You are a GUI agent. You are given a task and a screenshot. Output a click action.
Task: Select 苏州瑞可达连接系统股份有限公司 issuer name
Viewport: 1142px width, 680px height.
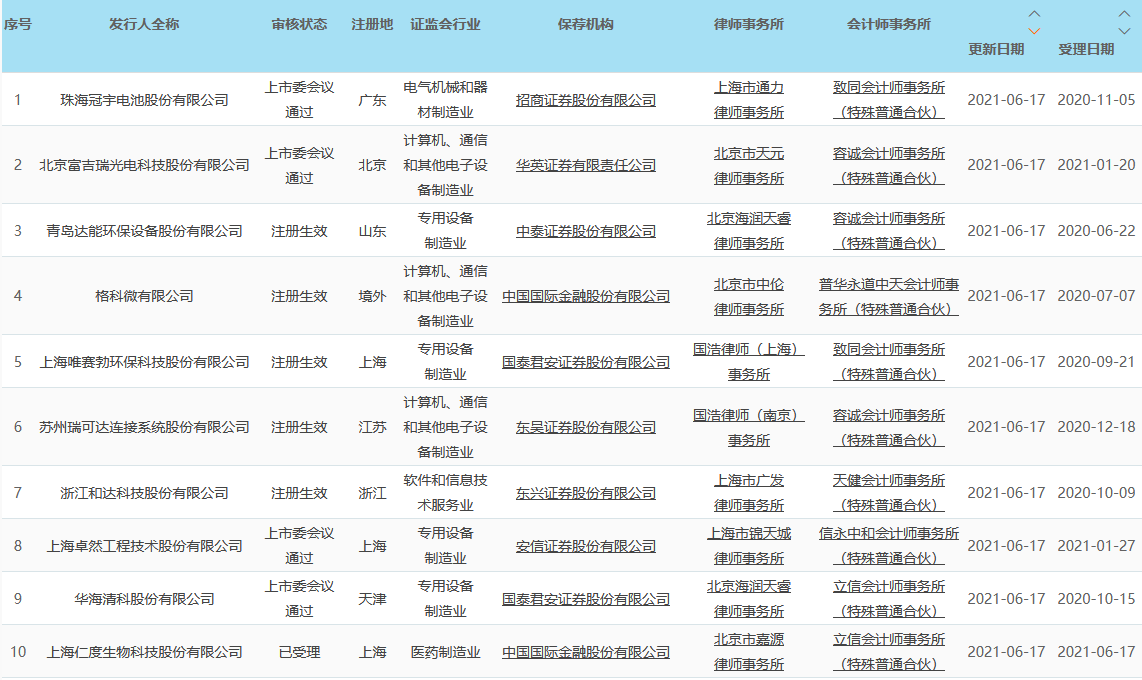[144, 427]
